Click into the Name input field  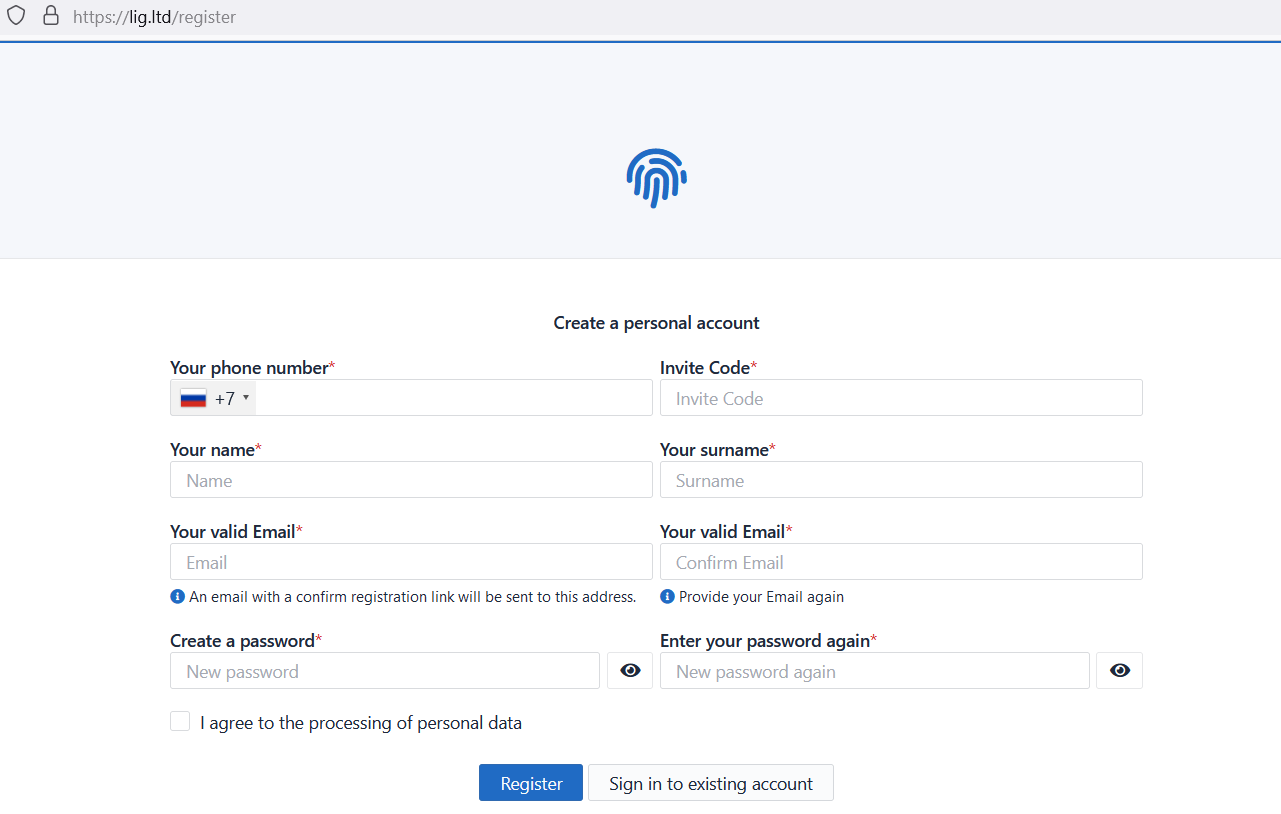[x=411, y=480]
